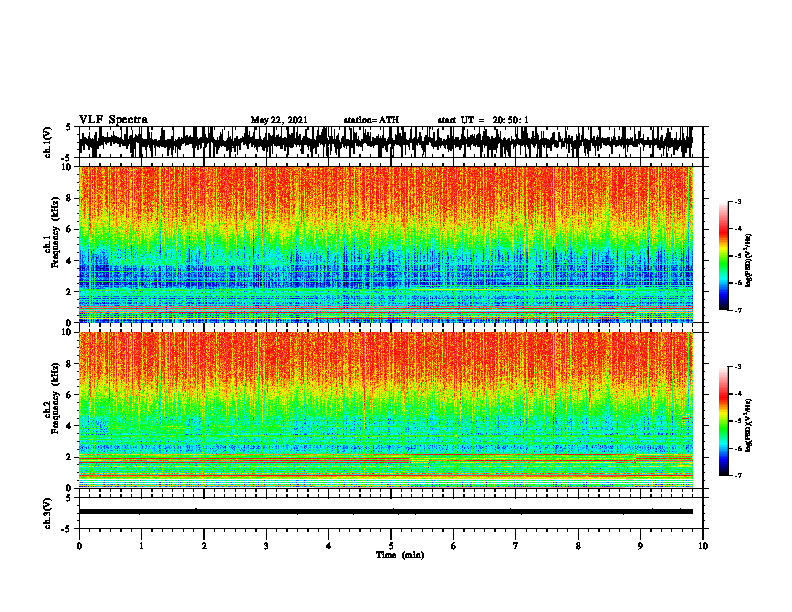Viewport: 792px width, 612px height.
Task: Click the ch.2 spectrogram color bar
Action: point(723,421)
